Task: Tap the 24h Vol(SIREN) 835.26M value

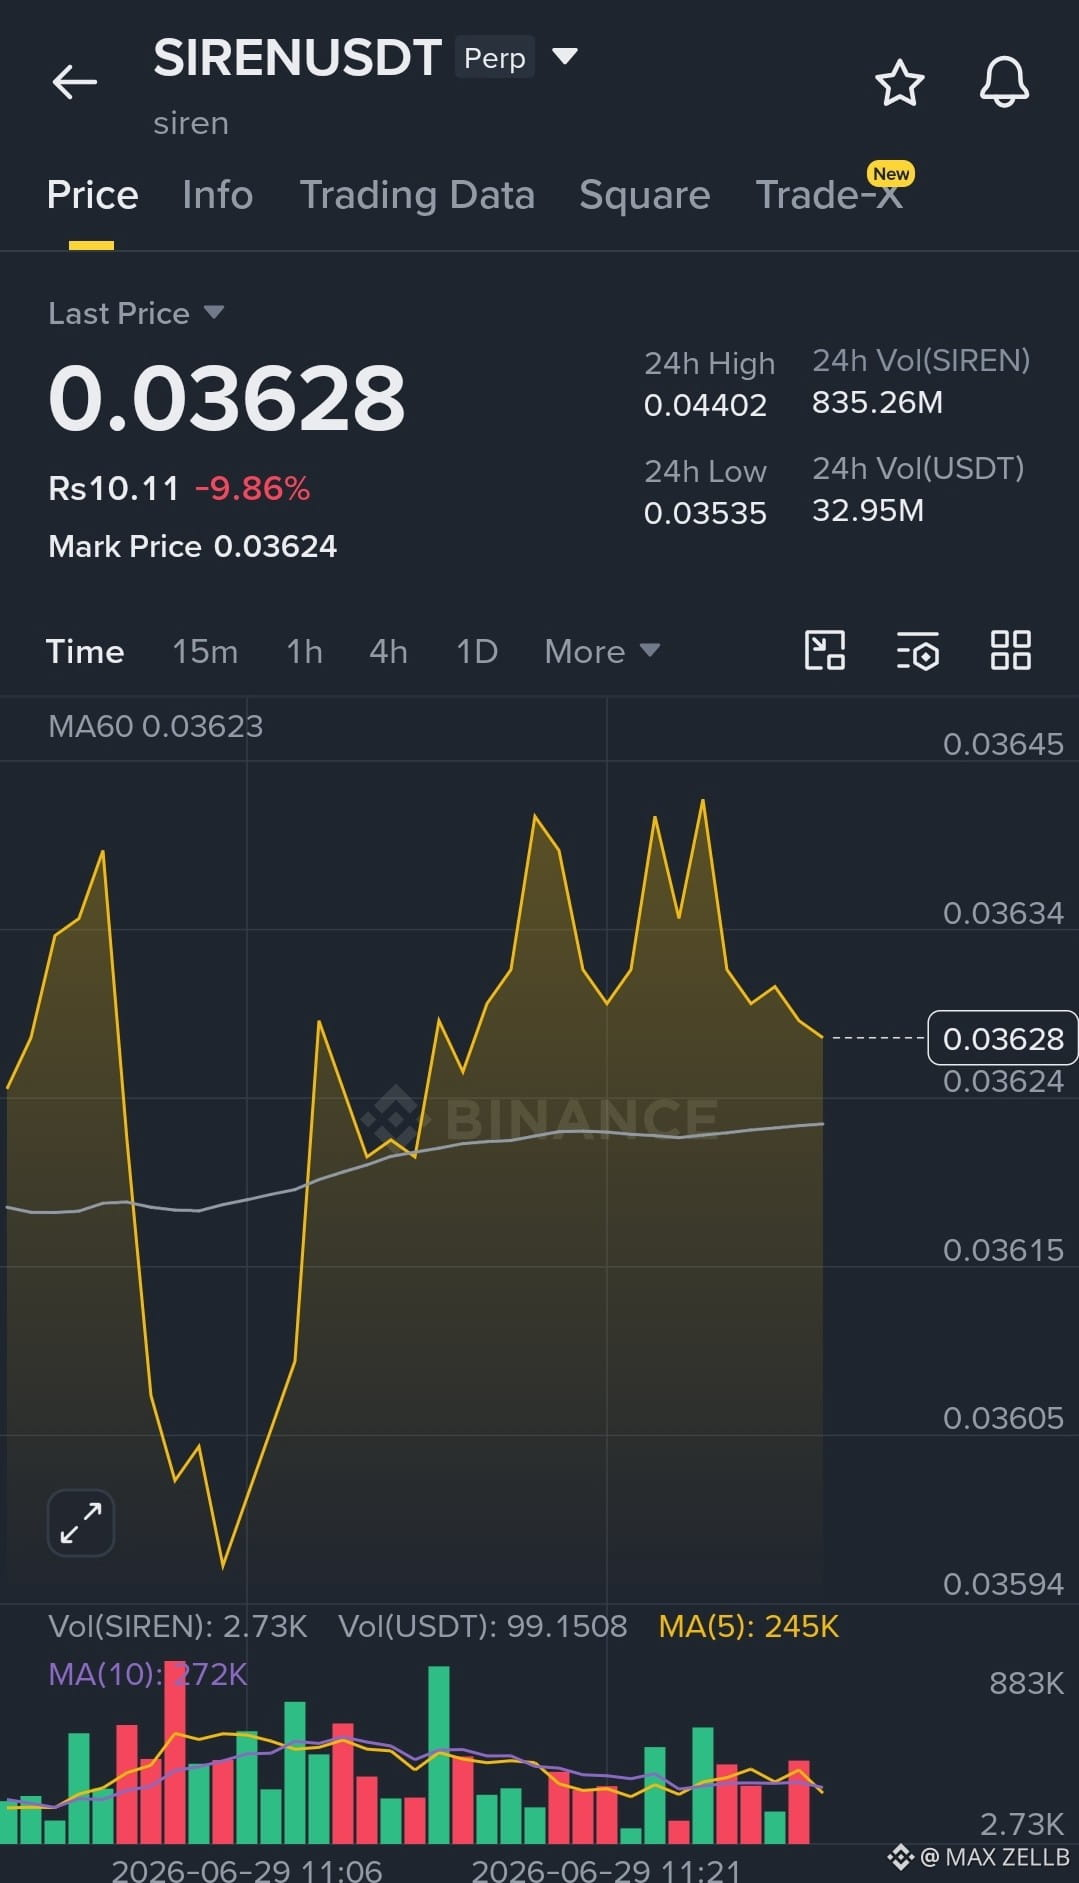Action: [877, 402]
